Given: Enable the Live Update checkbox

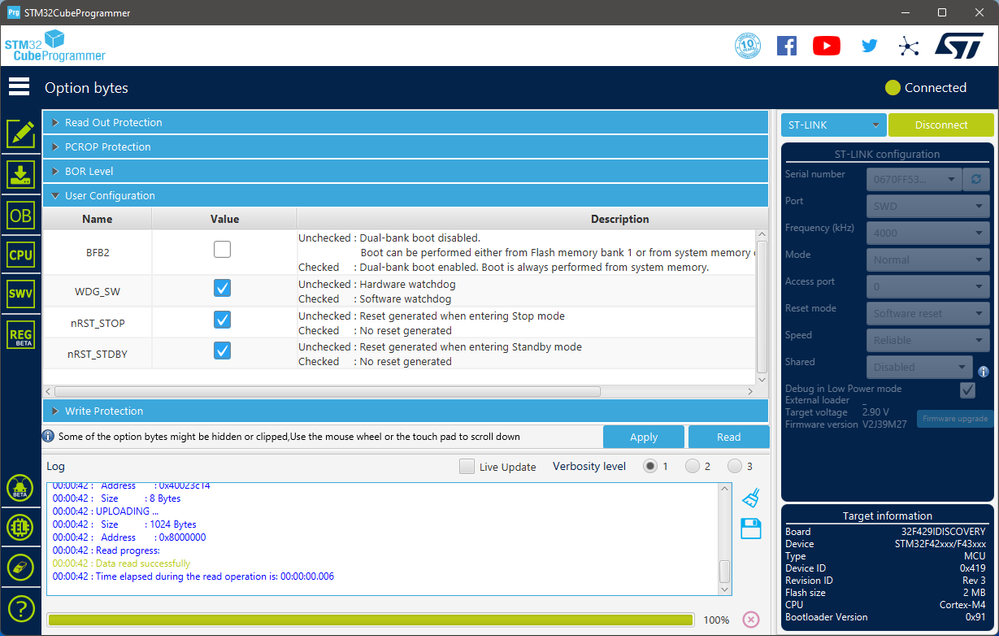Looking at the screenshot, I should [467, 466].
